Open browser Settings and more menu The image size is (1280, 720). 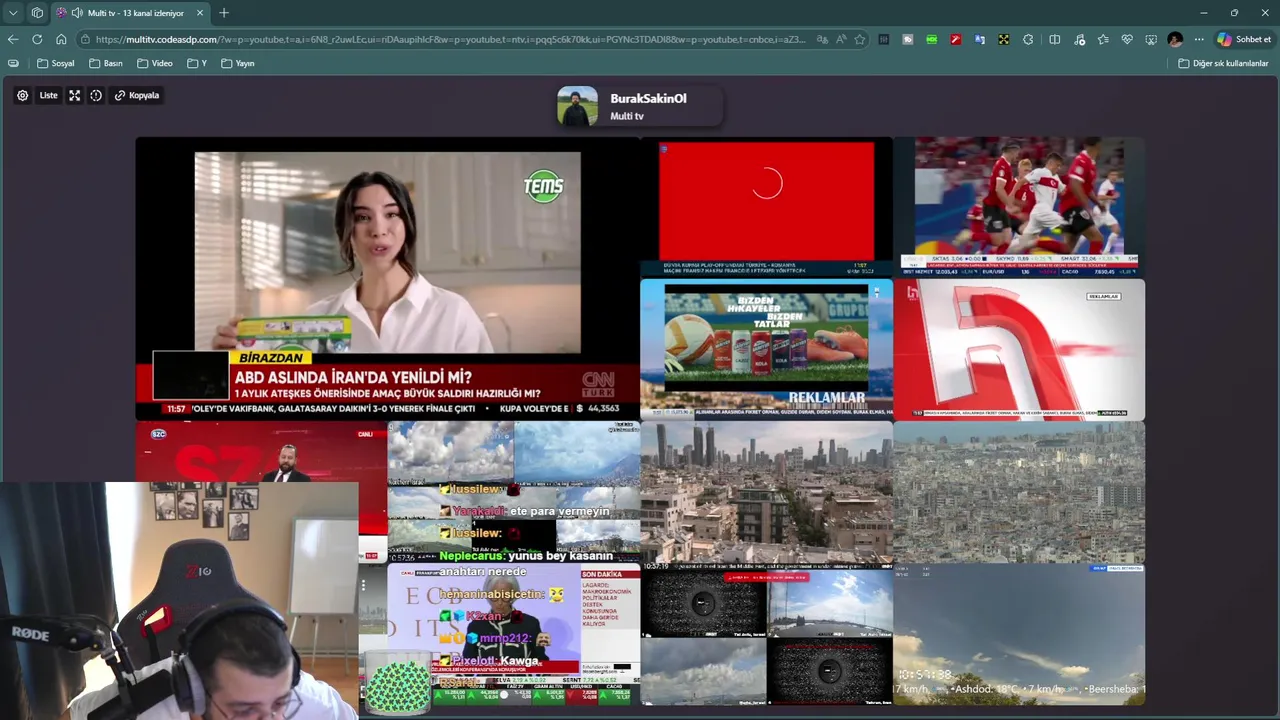tap(1199, 39)
